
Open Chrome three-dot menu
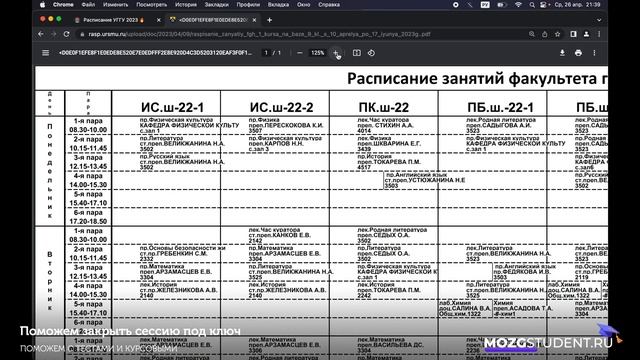[x=599, y=34]
